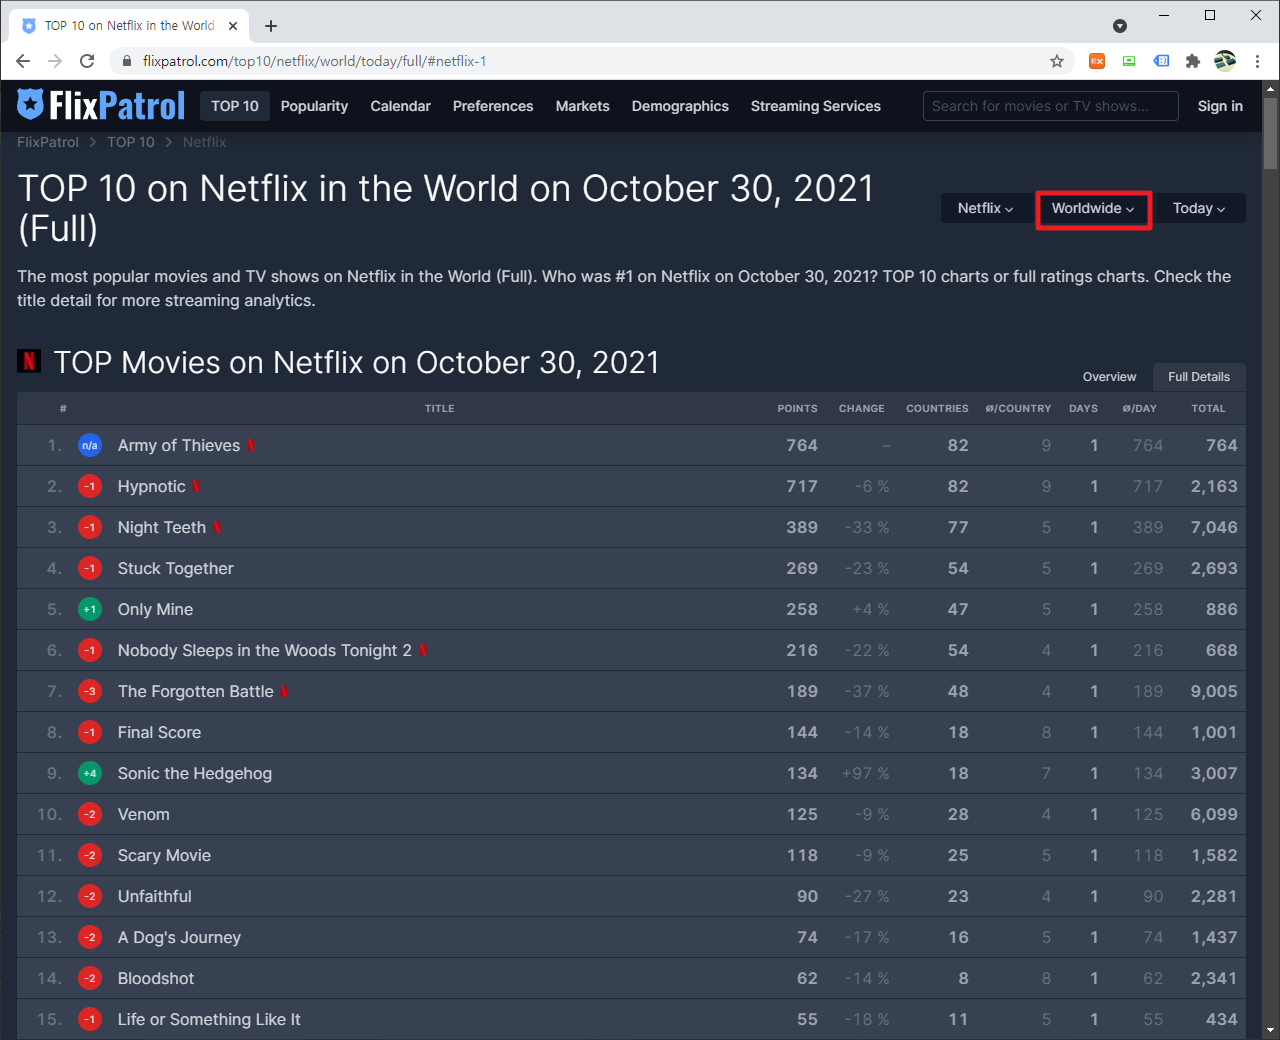Click the -2 badge next to Venom
The width and height of the screenshot is (1280, 1040).
point(90,814)
